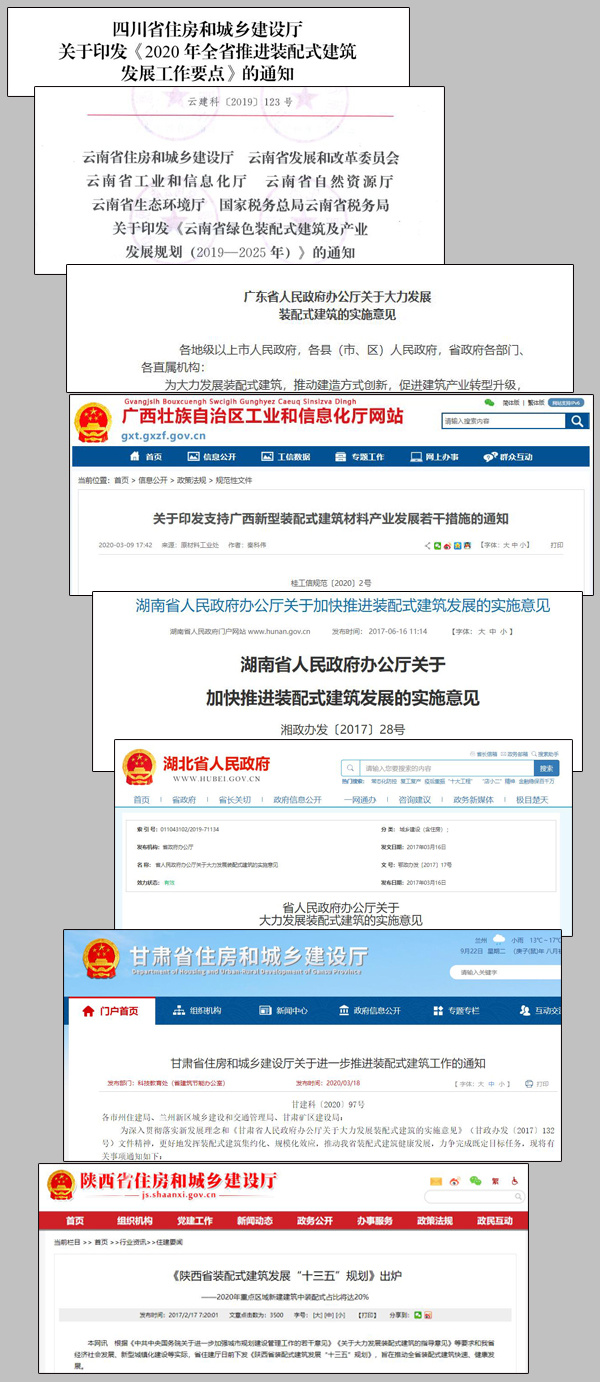Open 首页 in the Hubei nav

click(142, 800)
